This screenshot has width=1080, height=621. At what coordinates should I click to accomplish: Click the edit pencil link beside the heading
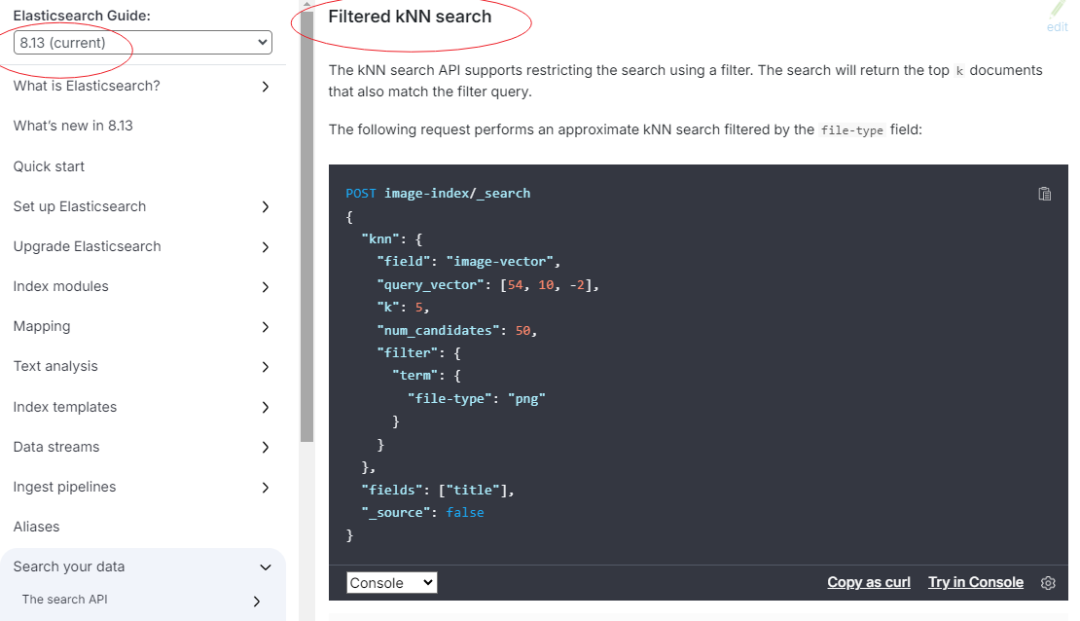tap(1057, 18)
